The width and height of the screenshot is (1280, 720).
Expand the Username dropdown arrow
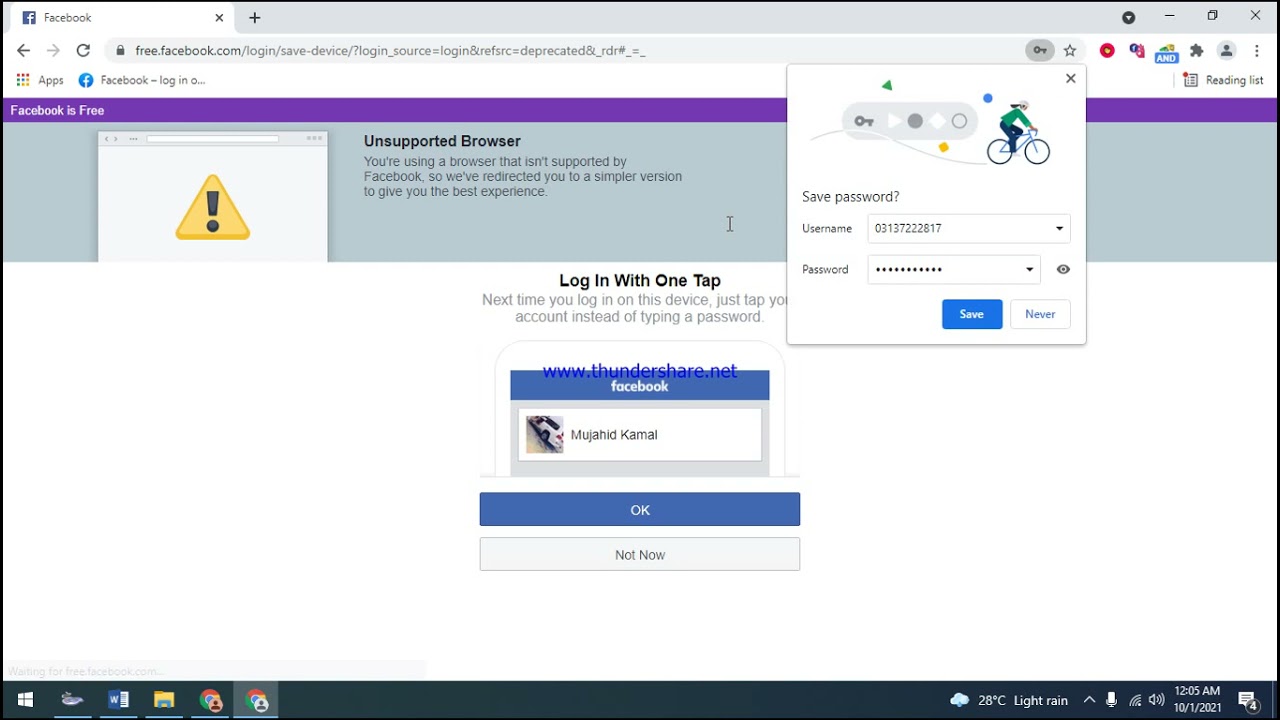(1059, 229)
